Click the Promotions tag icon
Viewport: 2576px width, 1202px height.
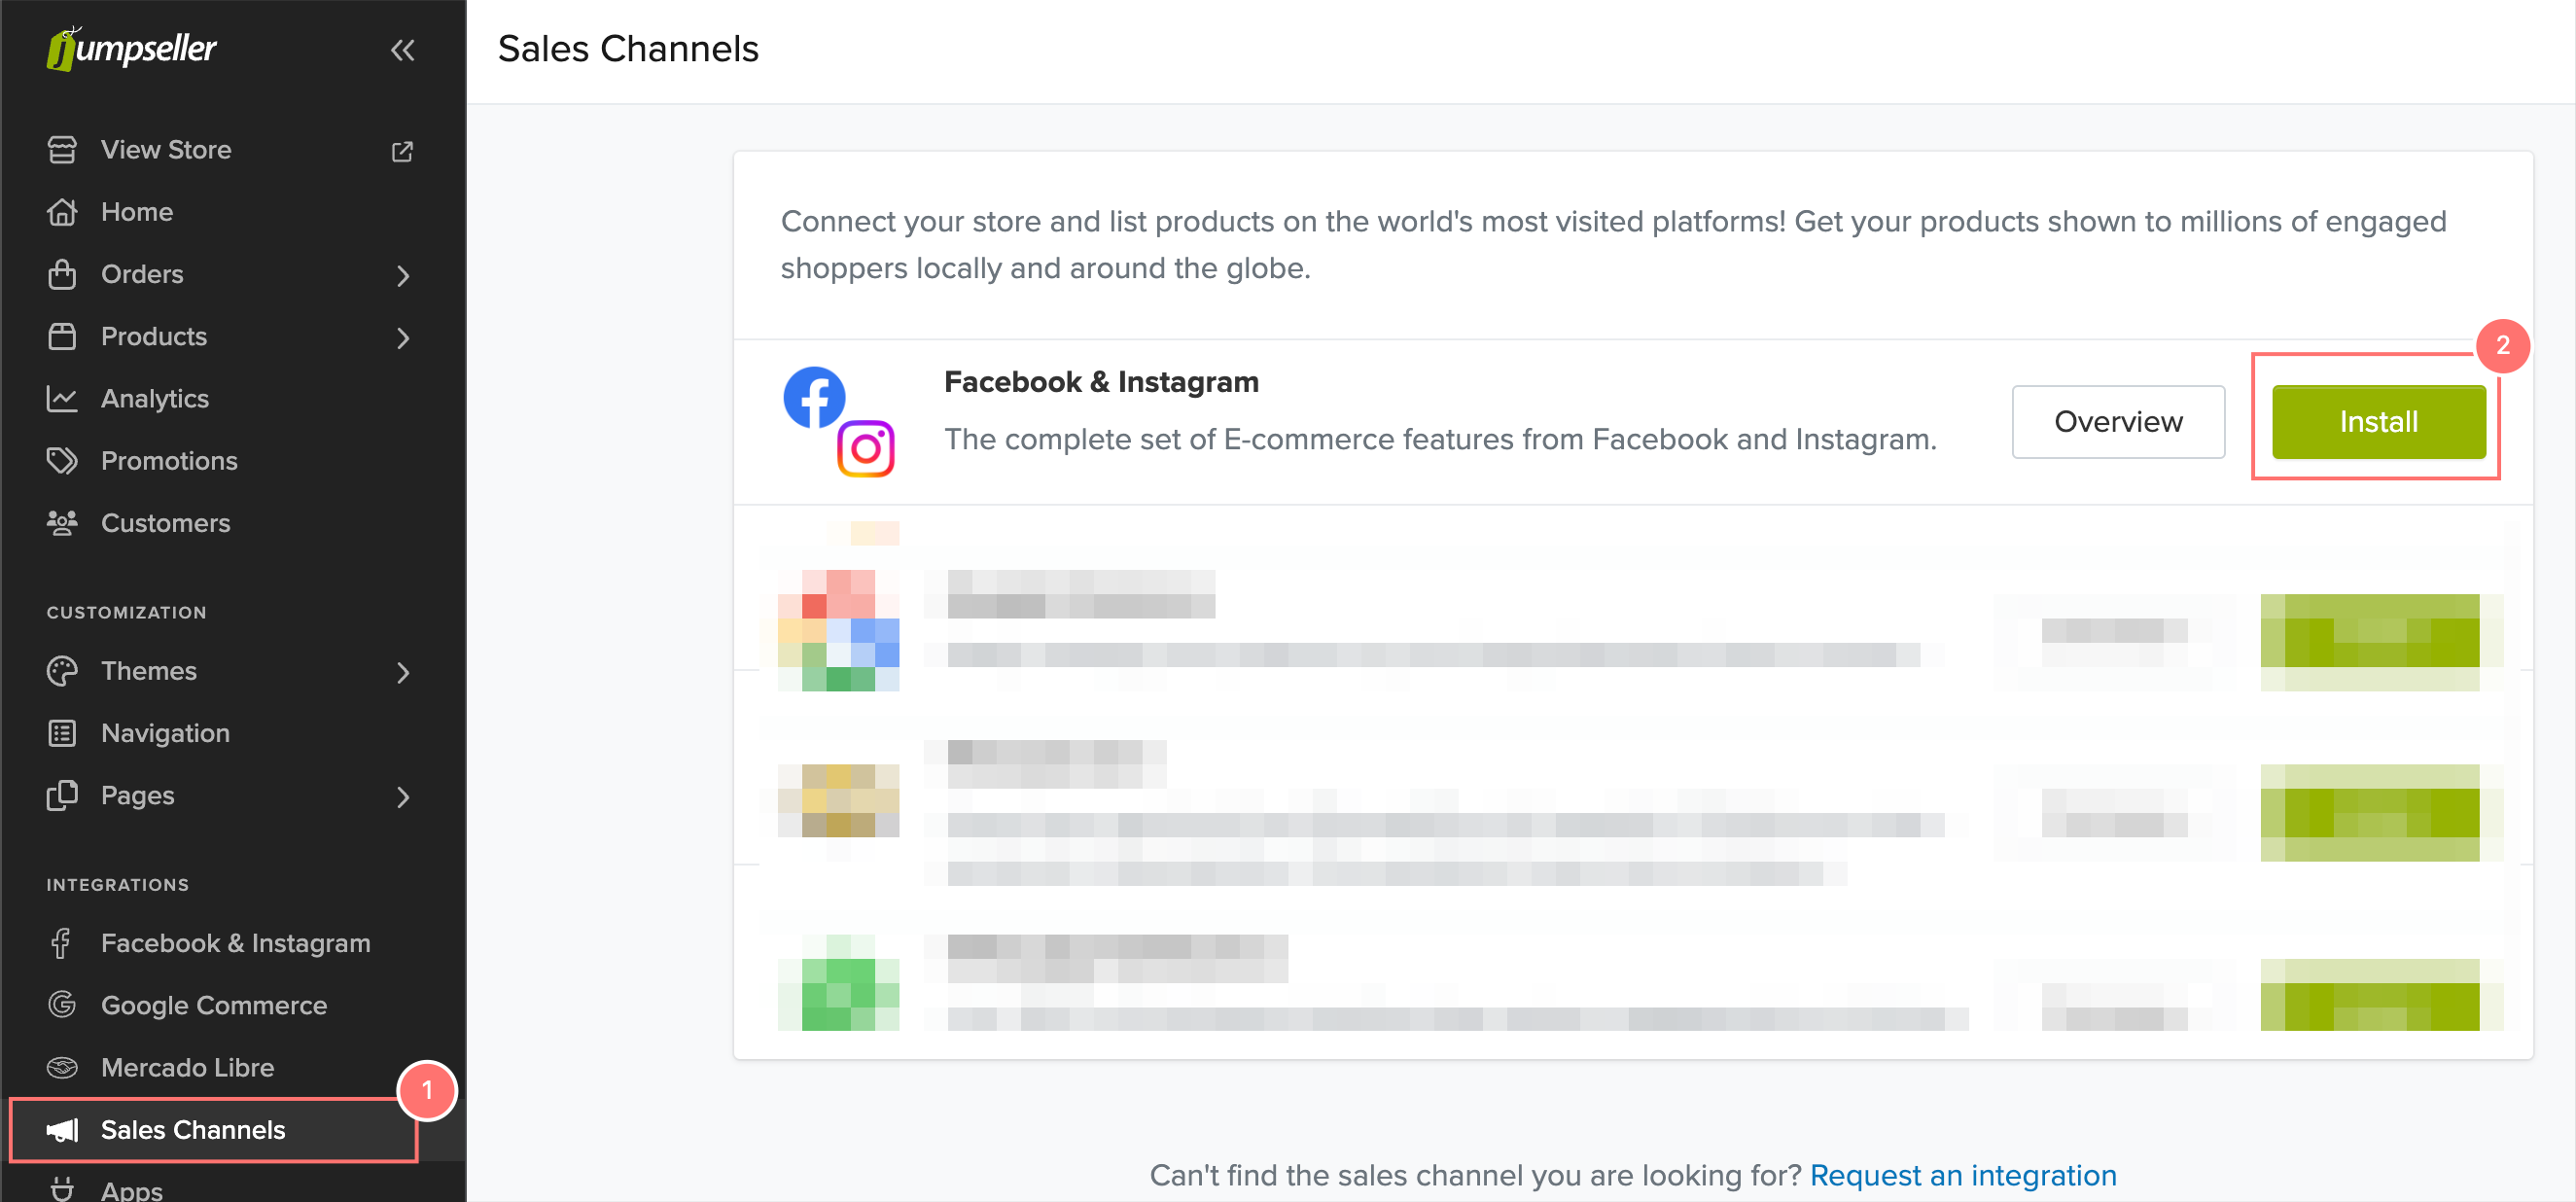(x=62, y=461)
